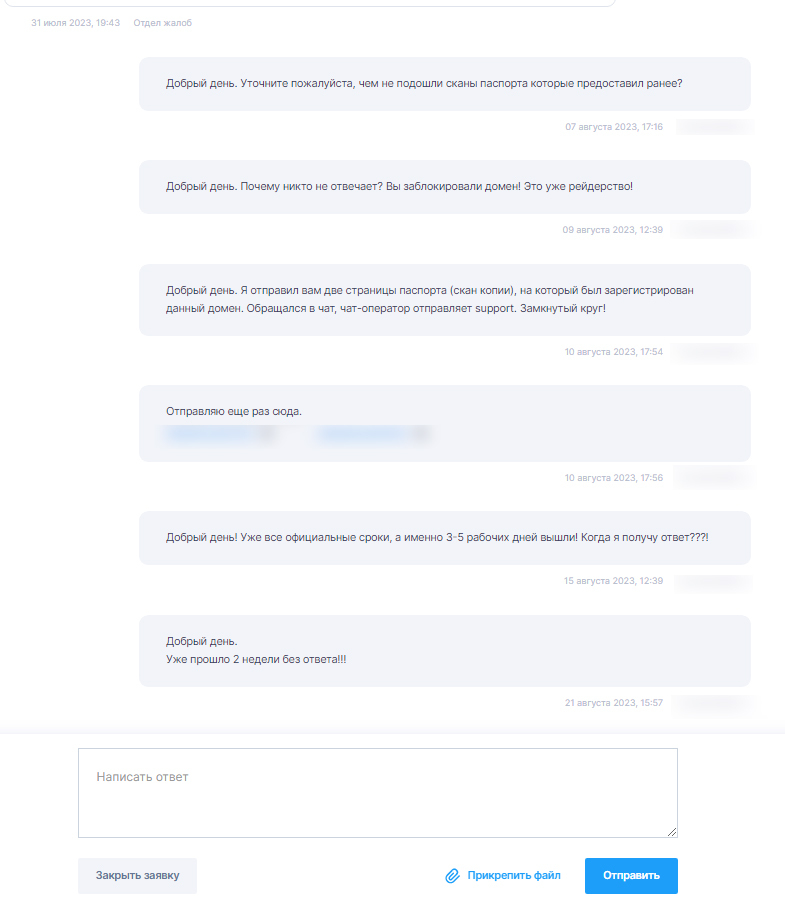Click the Закрыть заявку button
This screenshot has width=785, height=901.
click(x=137, y=876)
